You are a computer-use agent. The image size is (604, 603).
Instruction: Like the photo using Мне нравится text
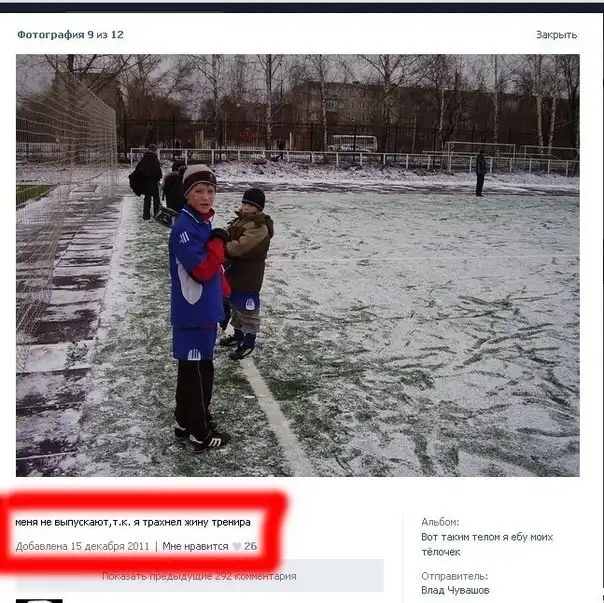click(195, 546)
